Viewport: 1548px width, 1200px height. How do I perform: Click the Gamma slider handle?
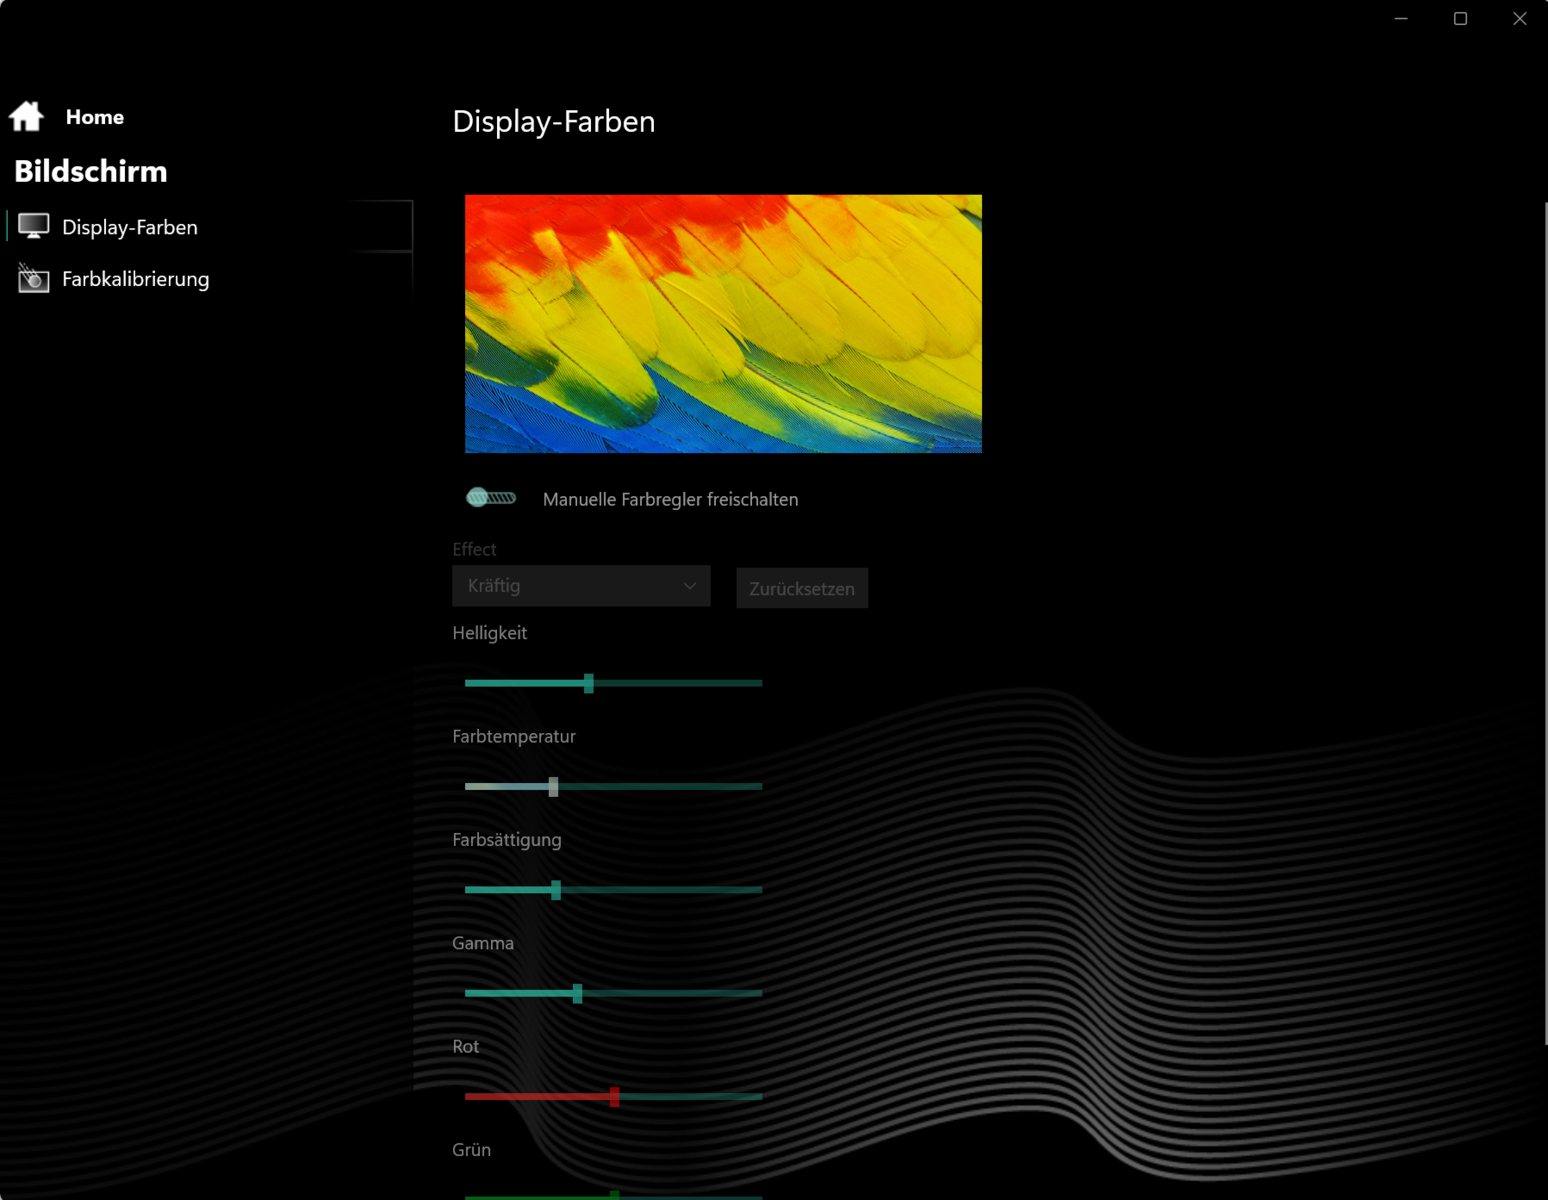tap(577, 993)
